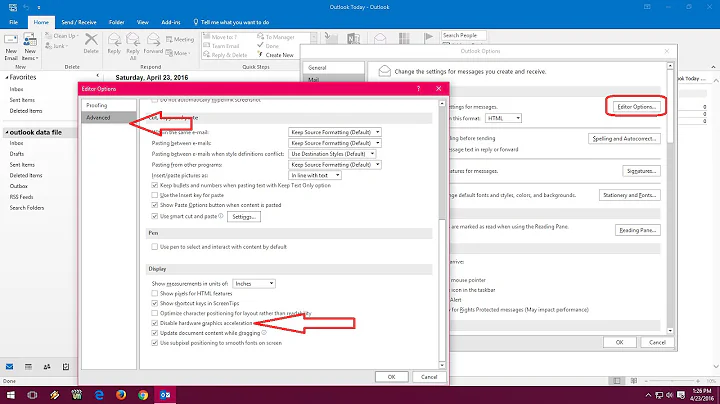Open Task View on the taskbar

32,395
